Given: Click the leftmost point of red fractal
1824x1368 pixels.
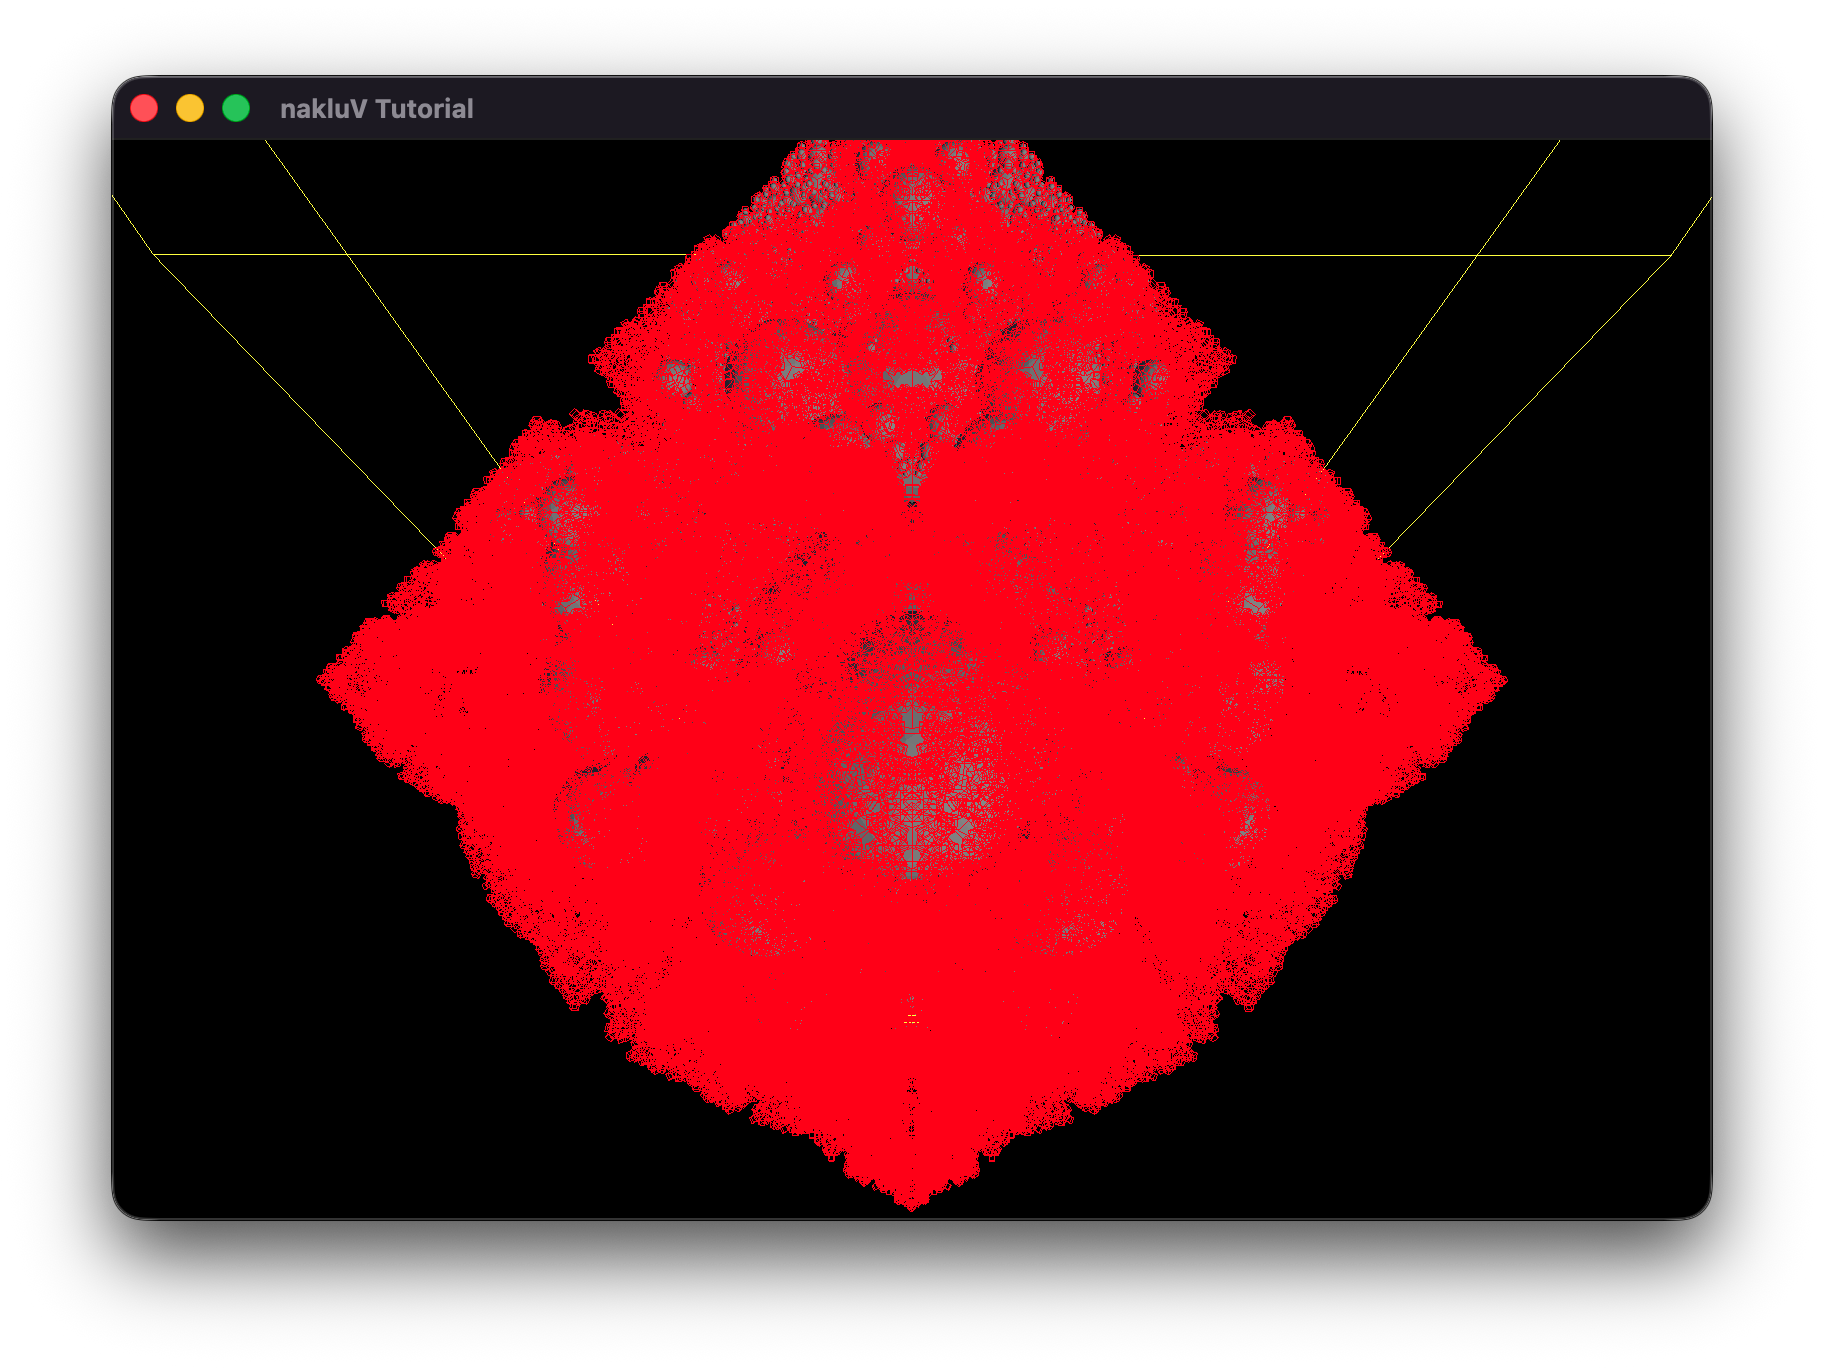Looking at the screenshot, I should coord(322,680).
